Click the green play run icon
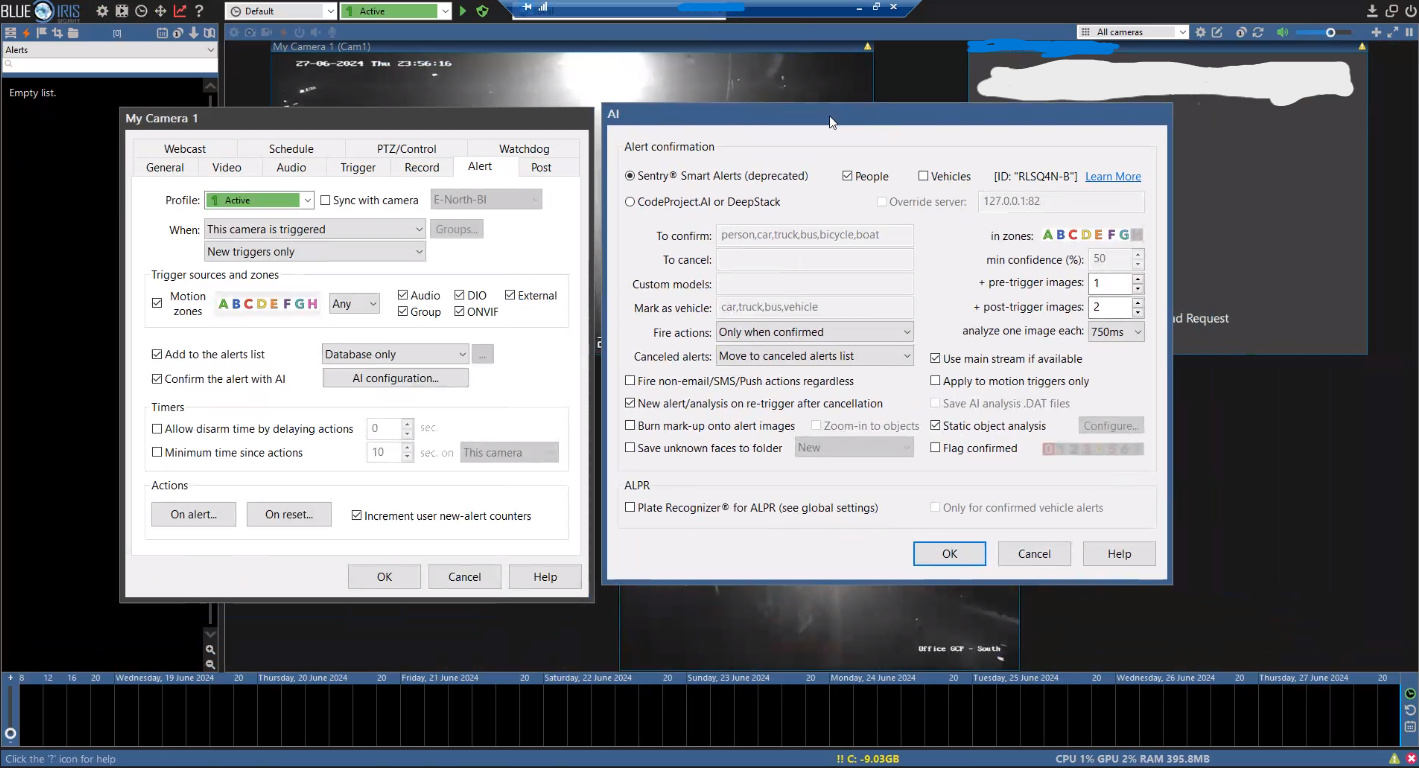This screenshot has height=768, width=1419. point(463,11)
